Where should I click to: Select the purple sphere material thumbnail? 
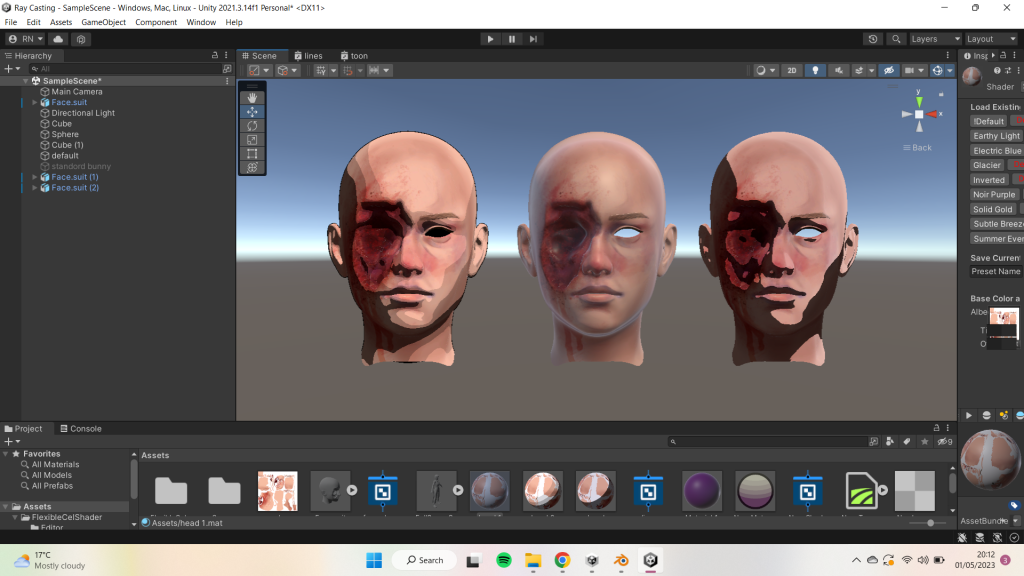701,490
